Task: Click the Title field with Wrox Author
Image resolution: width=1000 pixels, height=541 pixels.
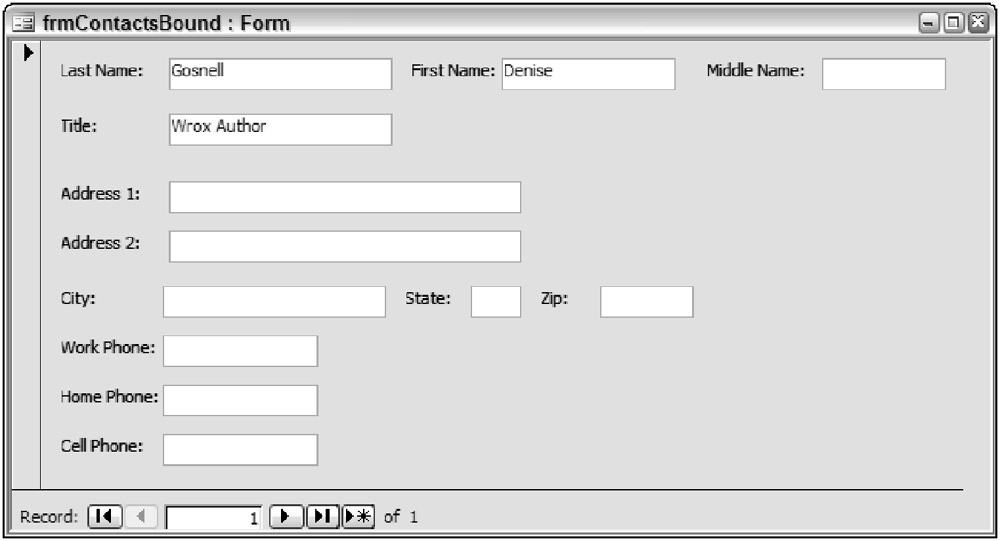Action: [280, 129]
